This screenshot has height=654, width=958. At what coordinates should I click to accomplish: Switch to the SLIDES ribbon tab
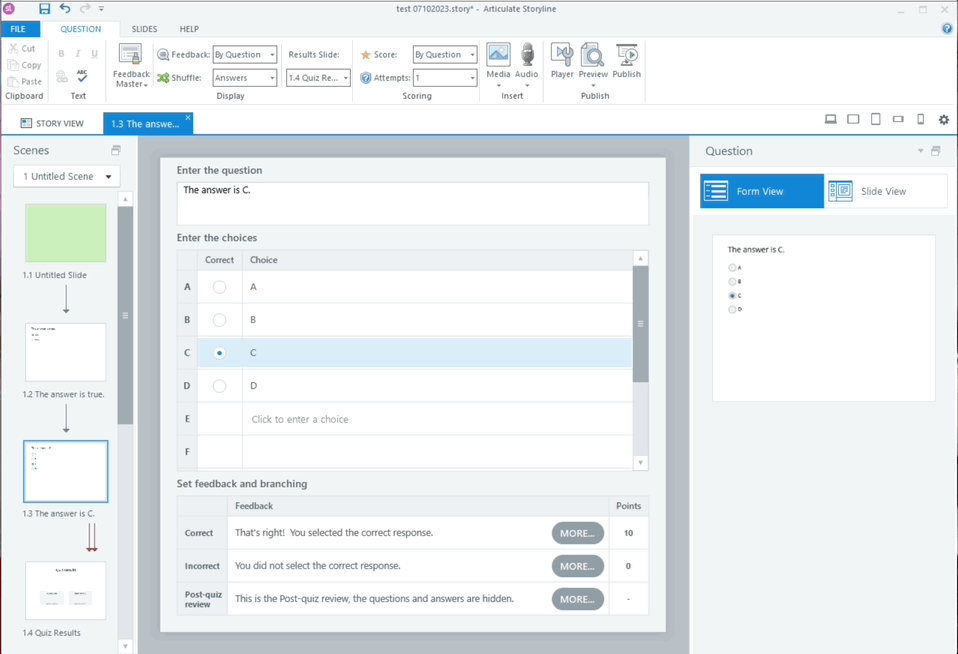[144, 29]
